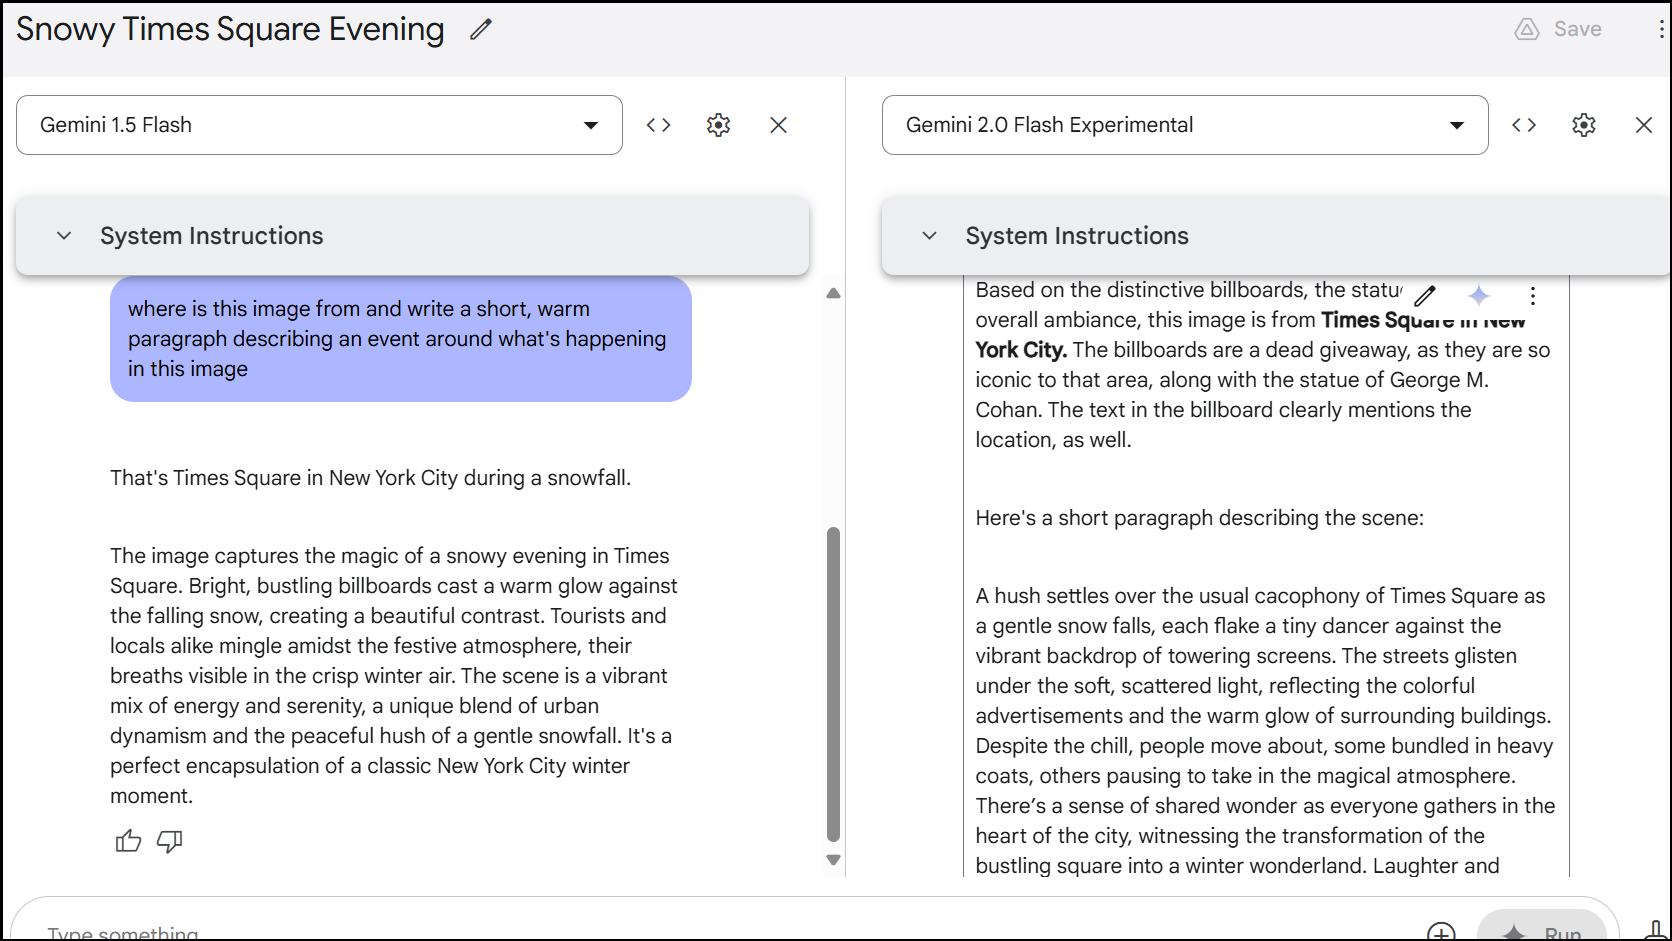Click the line 'Here's a short paragraph describing the scene:'

point(1200,518)
